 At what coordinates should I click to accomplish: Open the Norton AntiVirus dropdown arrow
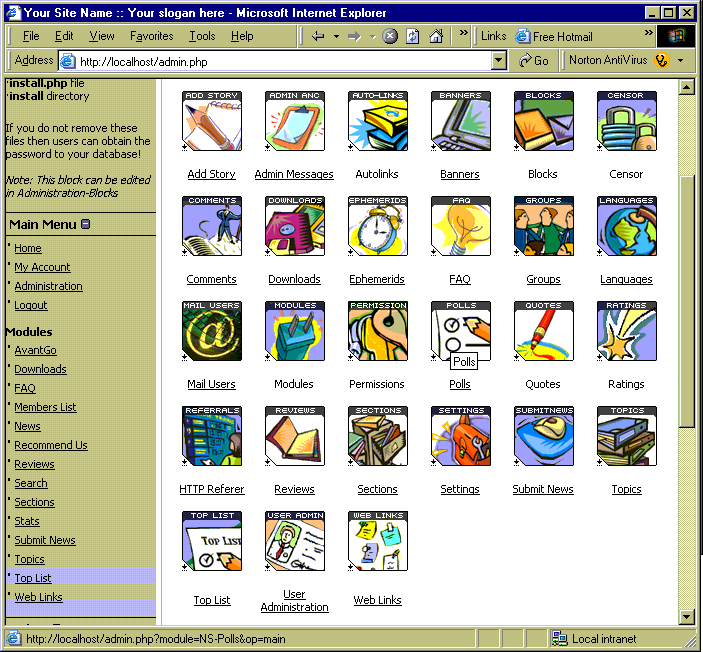pyautogui.click(x=680, y=61)
